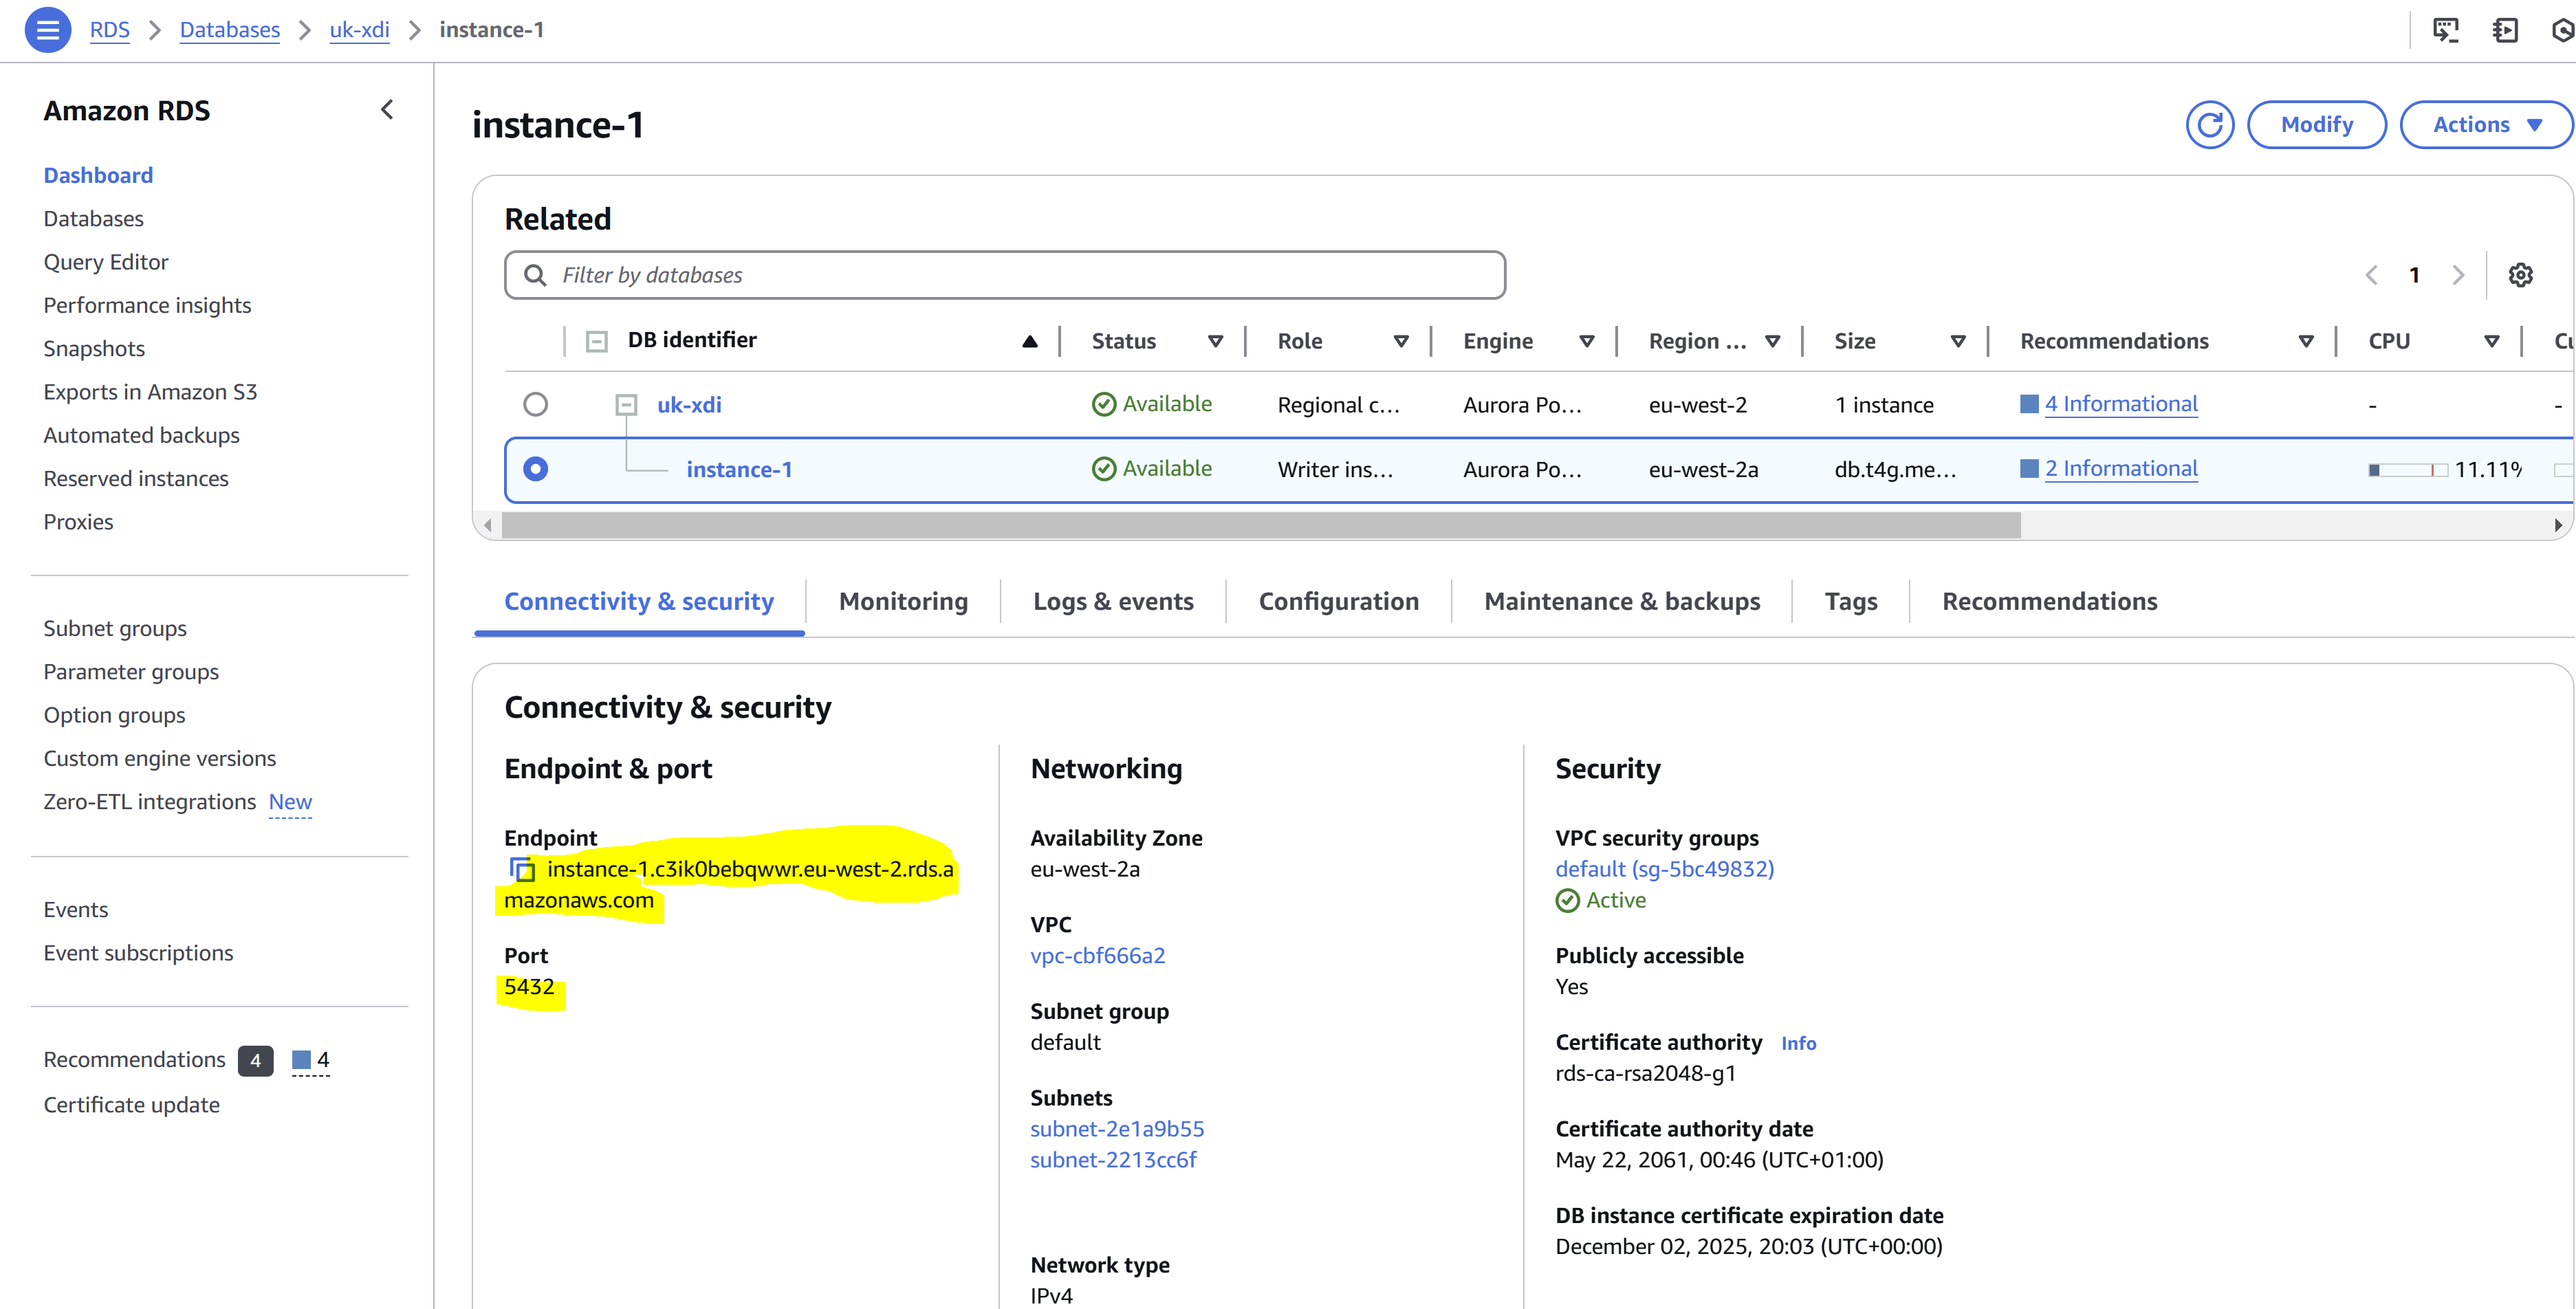This screenshot has height=1309, width=2576.
Task: Open the vpc-cbf666a2 link
Action: tap(1097, 955)
